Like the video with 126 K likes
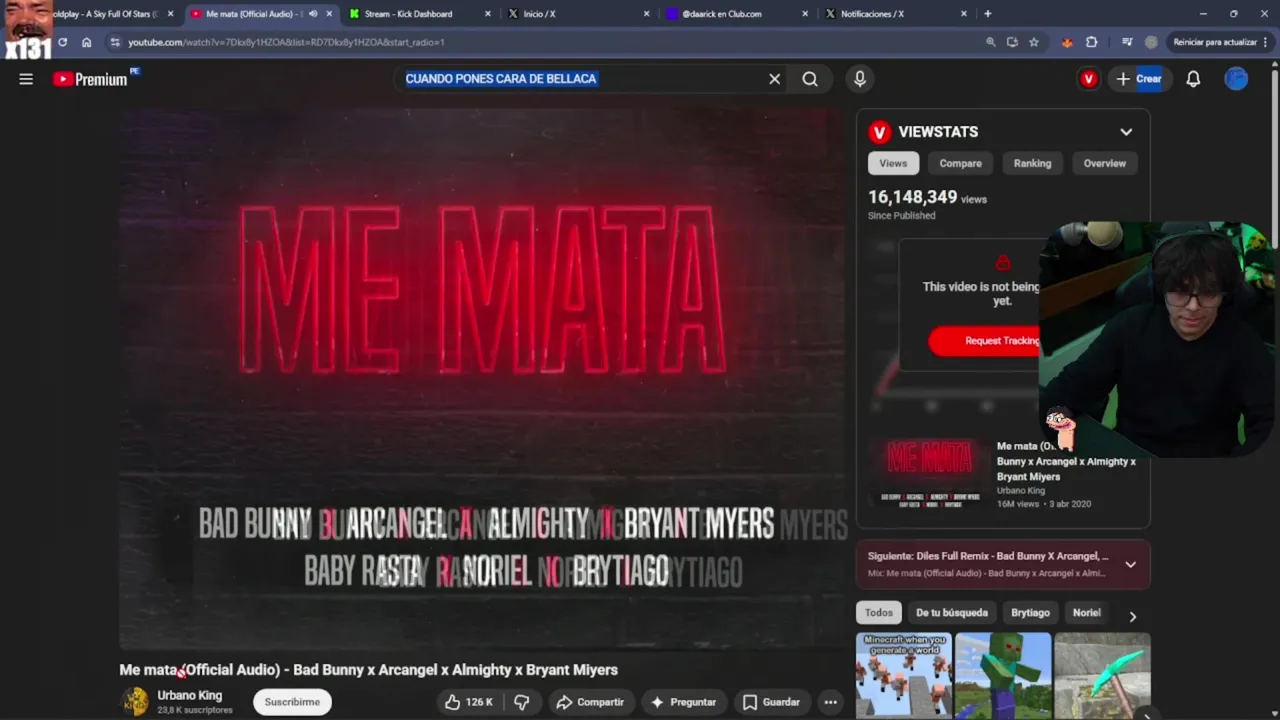This screenshot has height=720, width=1280. click(469, 702)
